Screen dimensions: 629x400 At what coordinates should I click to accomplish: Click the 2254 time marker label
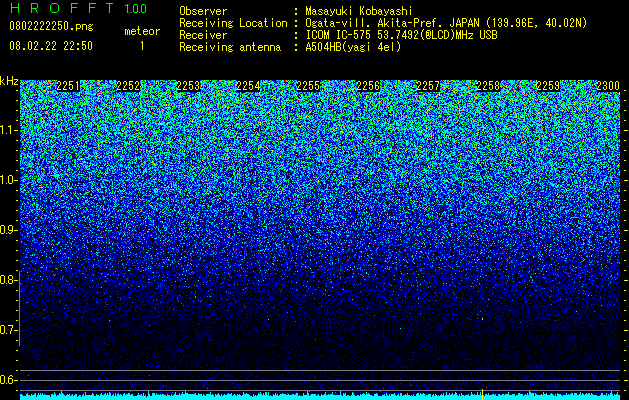pyautogui.click(x=248, y=86)
